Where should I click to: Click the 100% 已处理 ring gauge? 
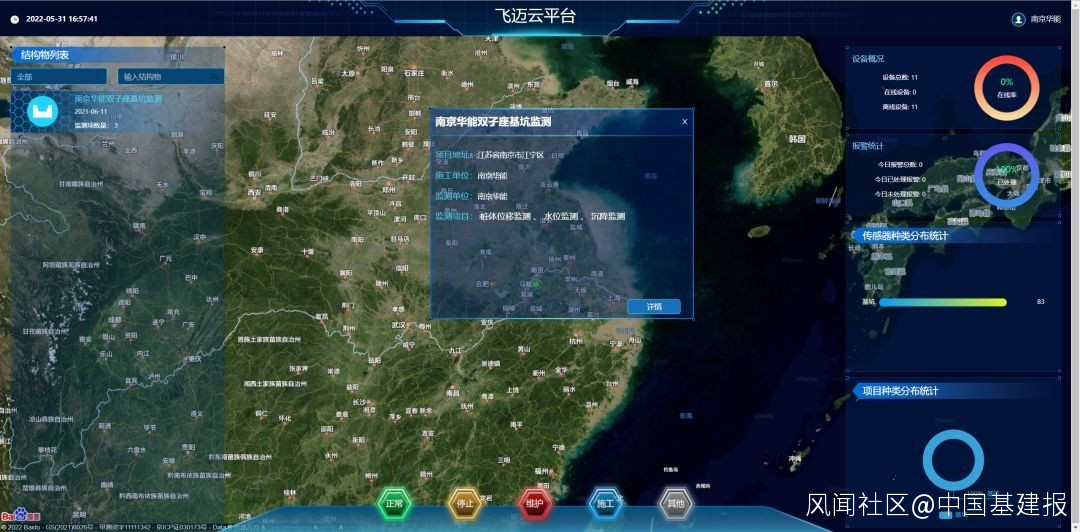[x=1006, y=176]
